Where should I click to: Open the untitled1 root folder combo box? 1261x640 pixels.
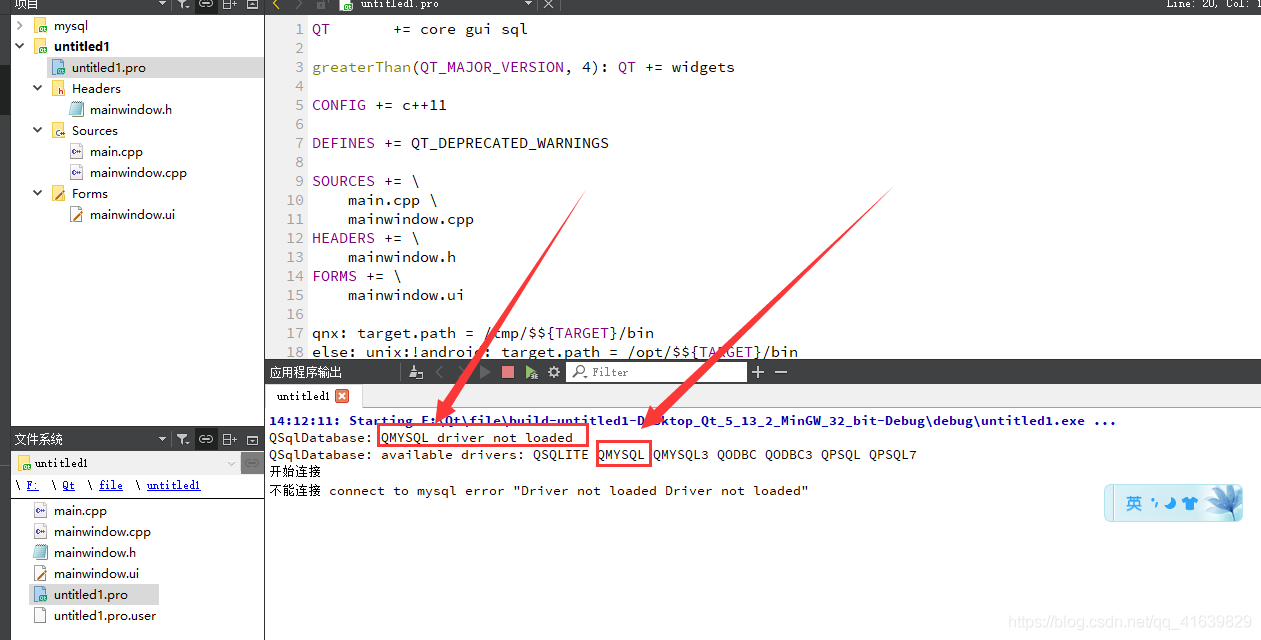pos(127,463)
